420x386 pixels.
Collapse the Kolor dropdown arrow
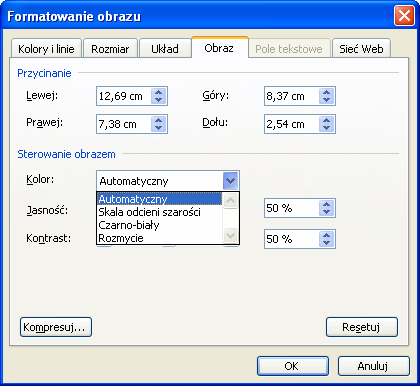tap(230, 181)
